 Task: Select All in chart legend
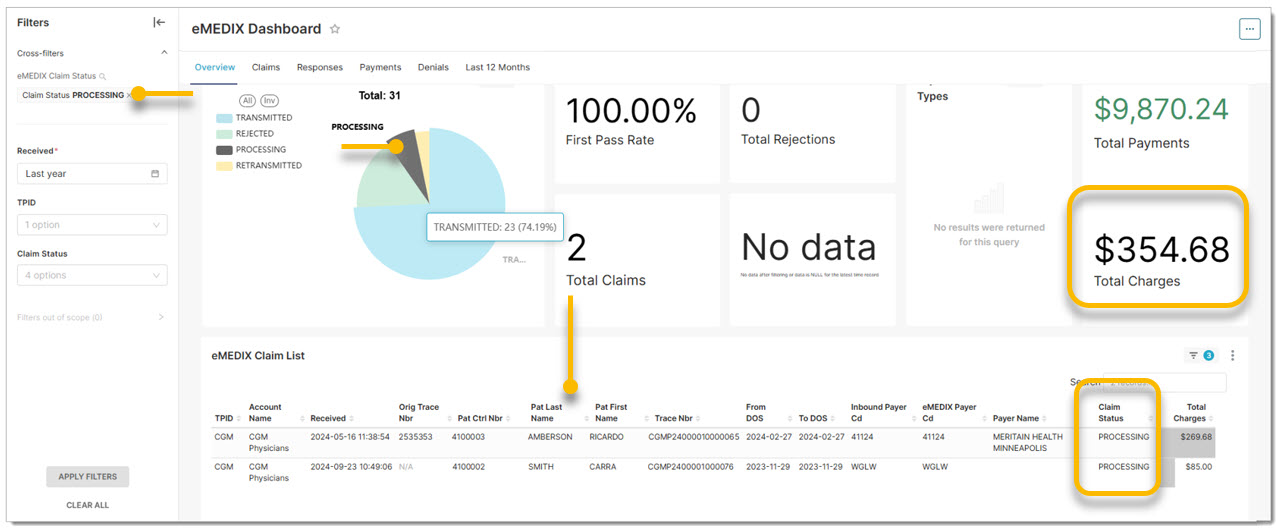(x=247, y=101)
